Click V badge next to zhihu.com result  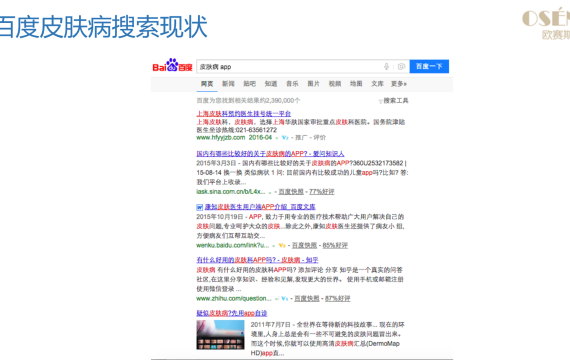tap(285, 299)
